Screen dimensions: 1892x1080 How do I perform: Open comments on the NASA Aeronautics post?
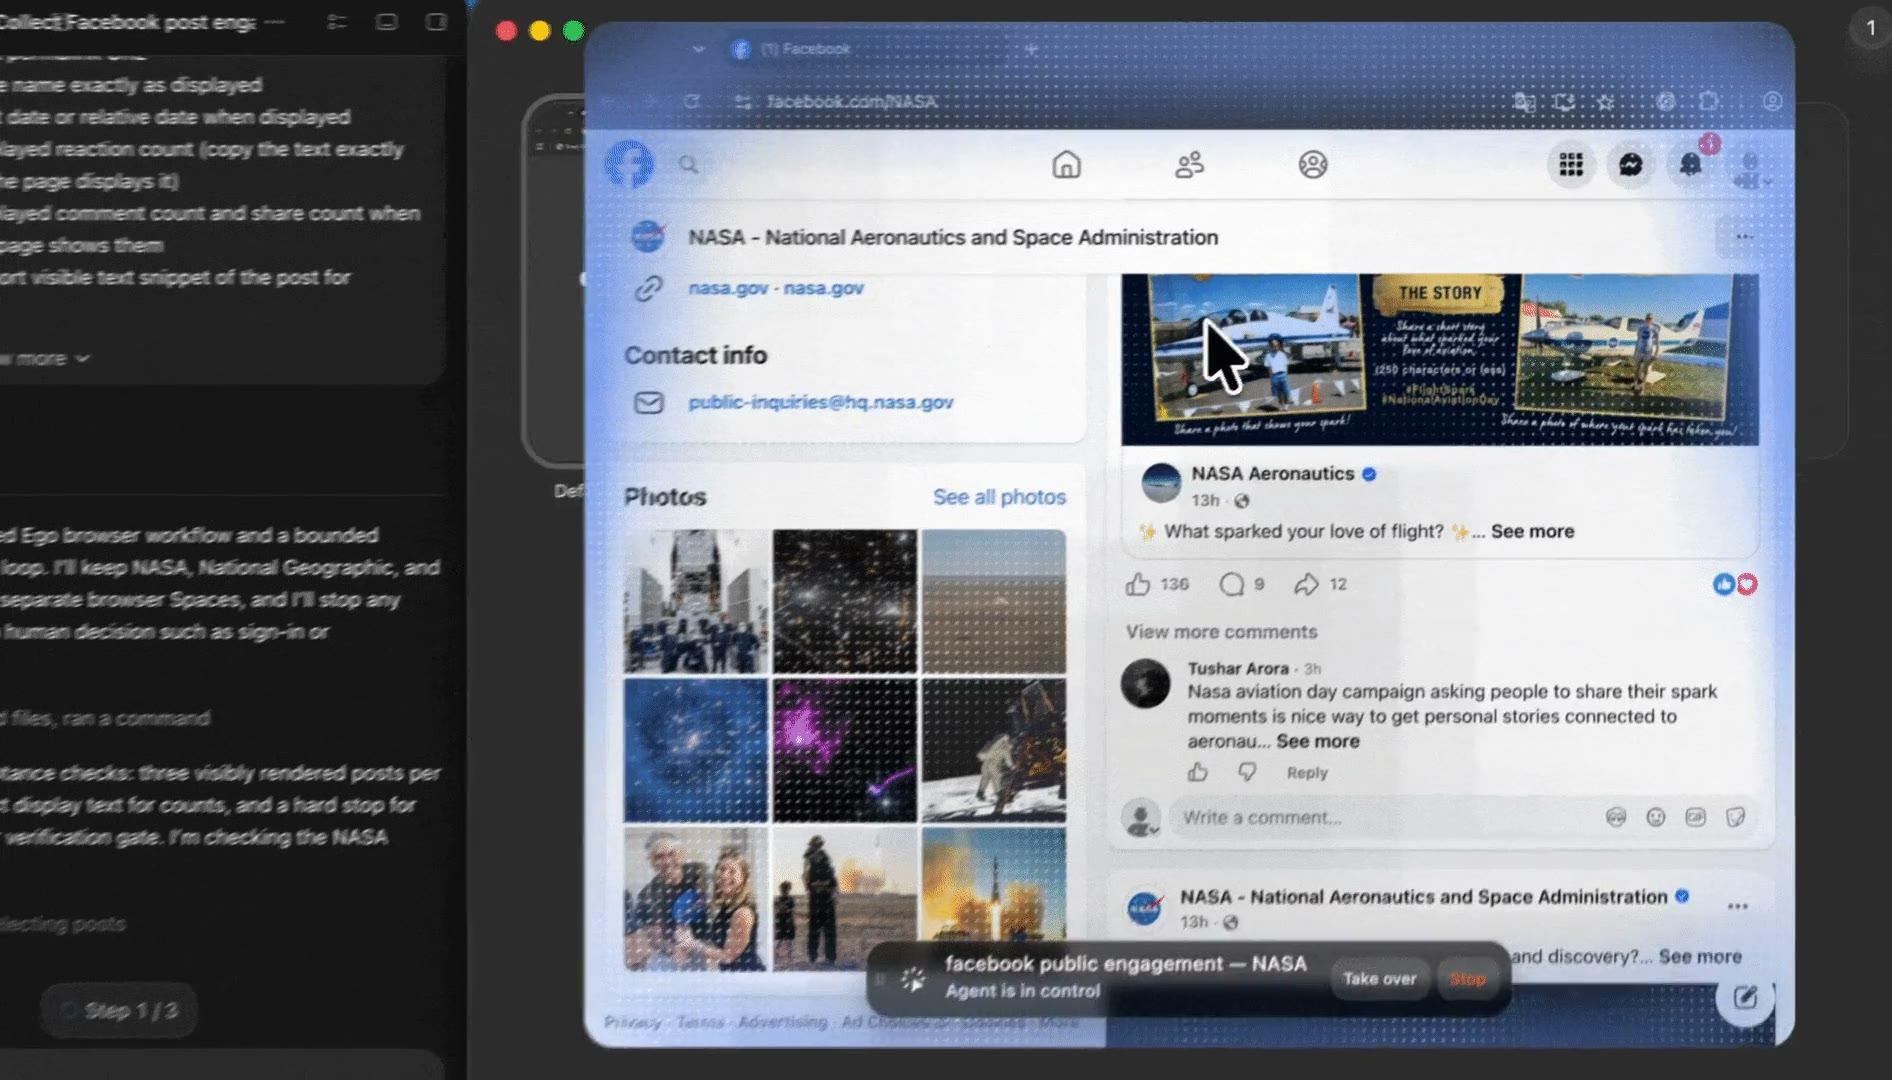(x=1231, y=584)
